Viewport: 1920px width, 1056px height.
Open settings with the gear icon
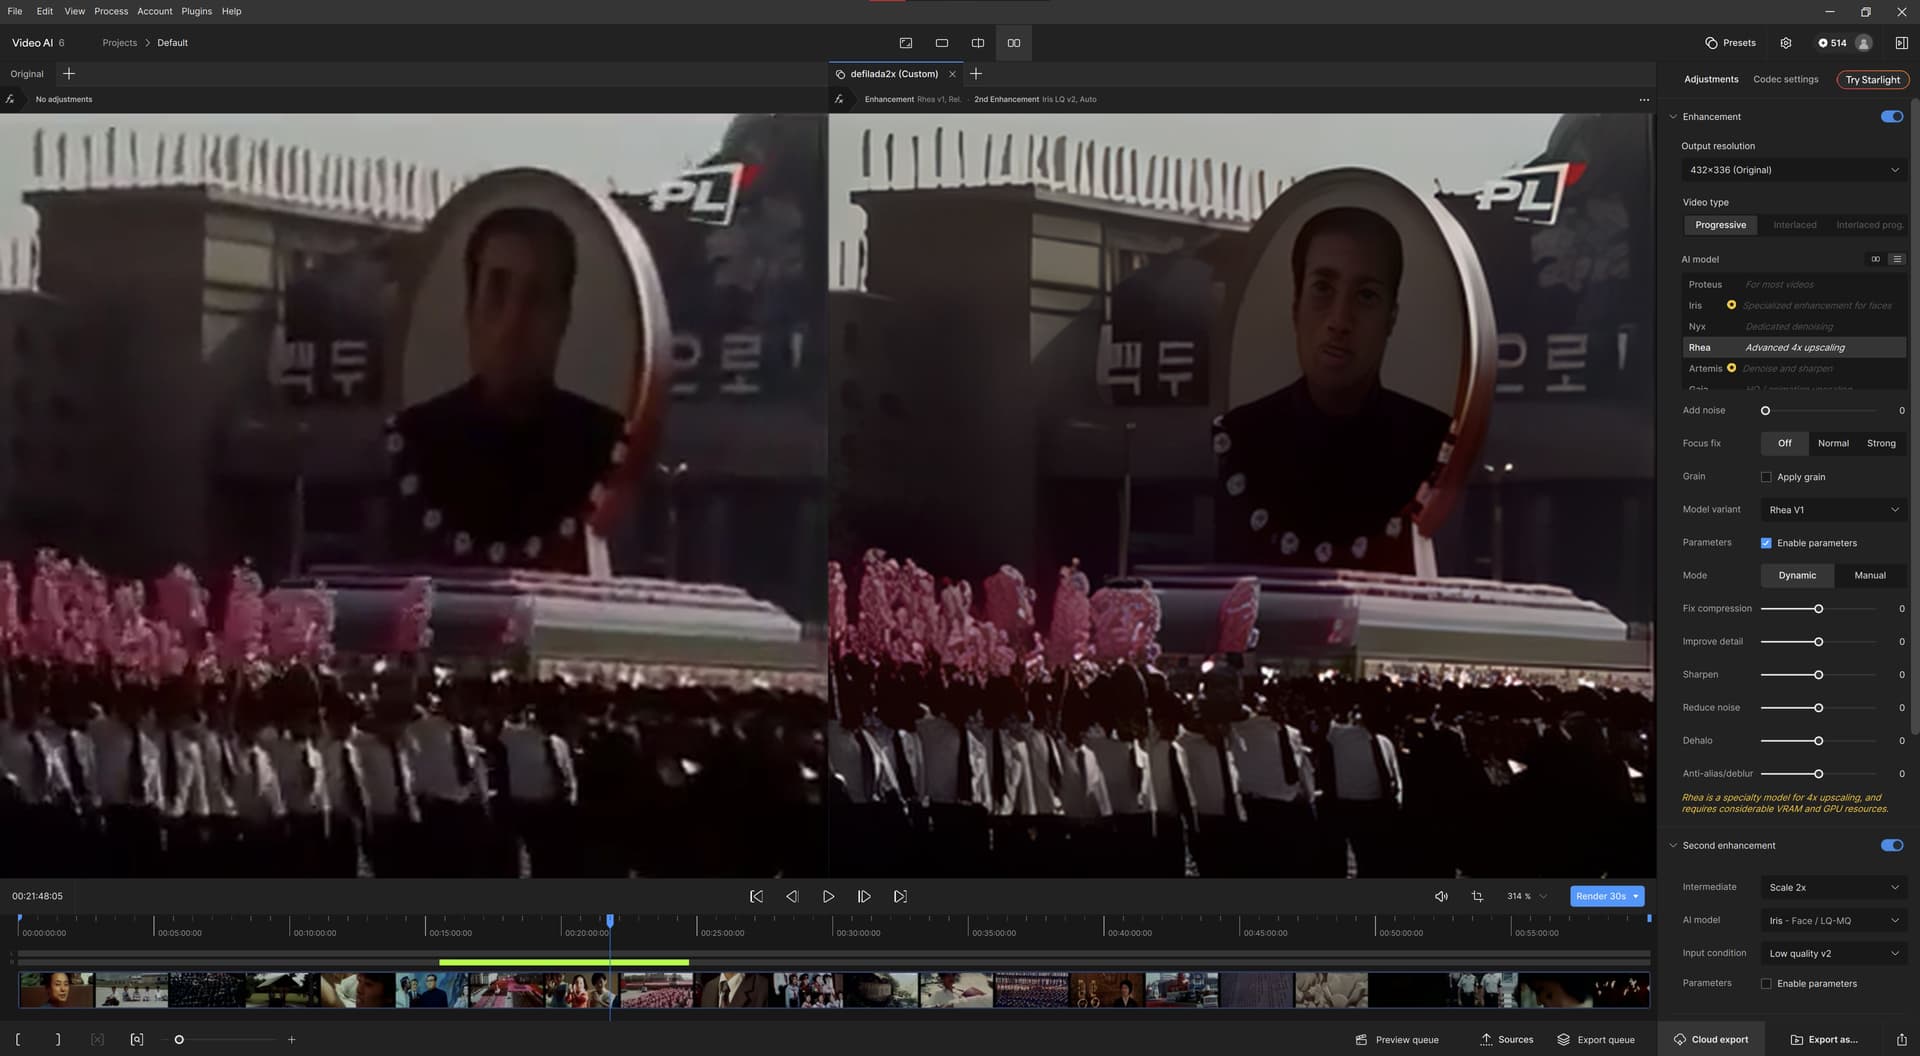pyautogui.click(x=1786, y=43)
